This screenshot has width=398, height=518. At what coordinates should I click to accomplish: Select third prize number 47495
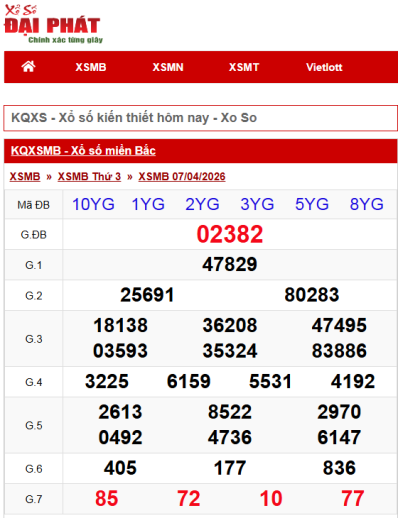[339, 325]
